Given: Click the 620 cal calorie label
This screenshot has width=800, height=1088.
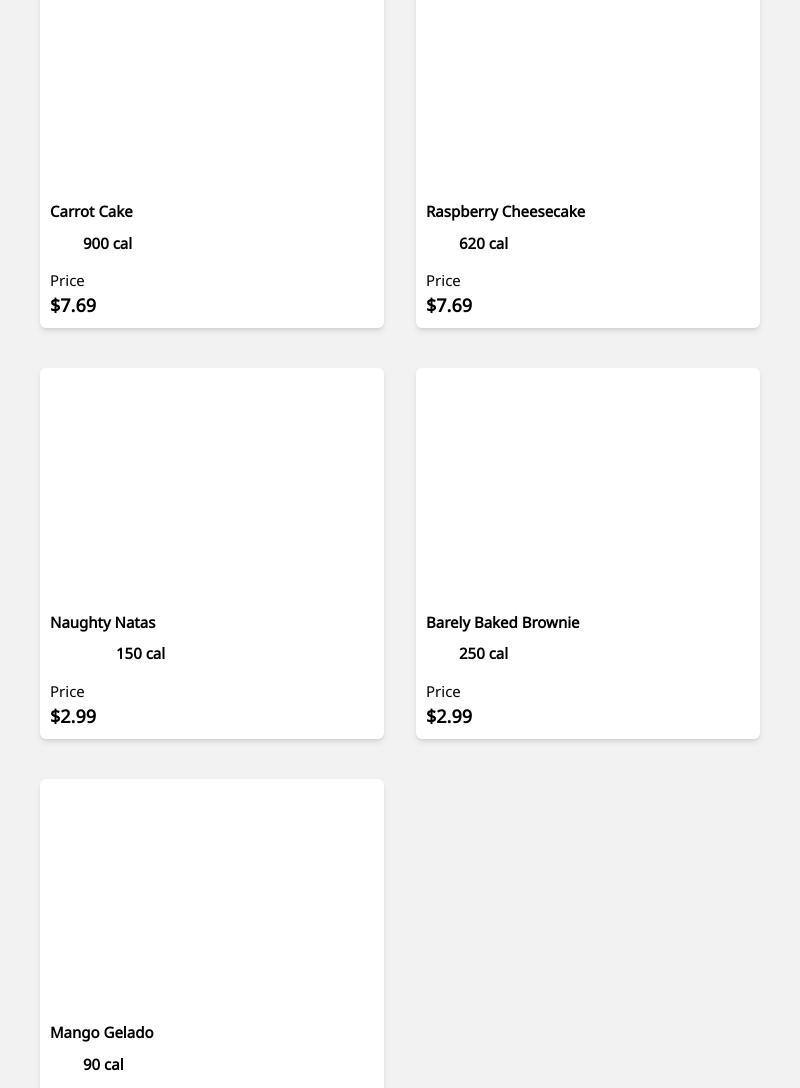Looking at the screenshot, I should (x=483, y=244).
